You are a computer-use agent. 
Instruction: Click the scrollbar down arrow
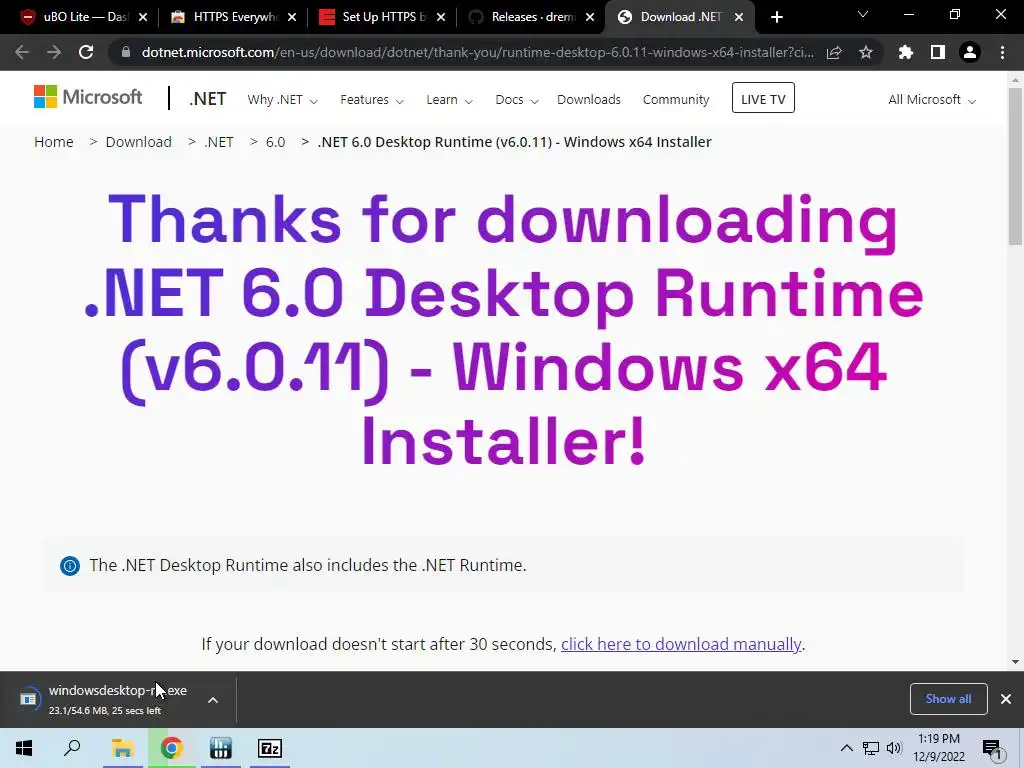pos(1015,662)
